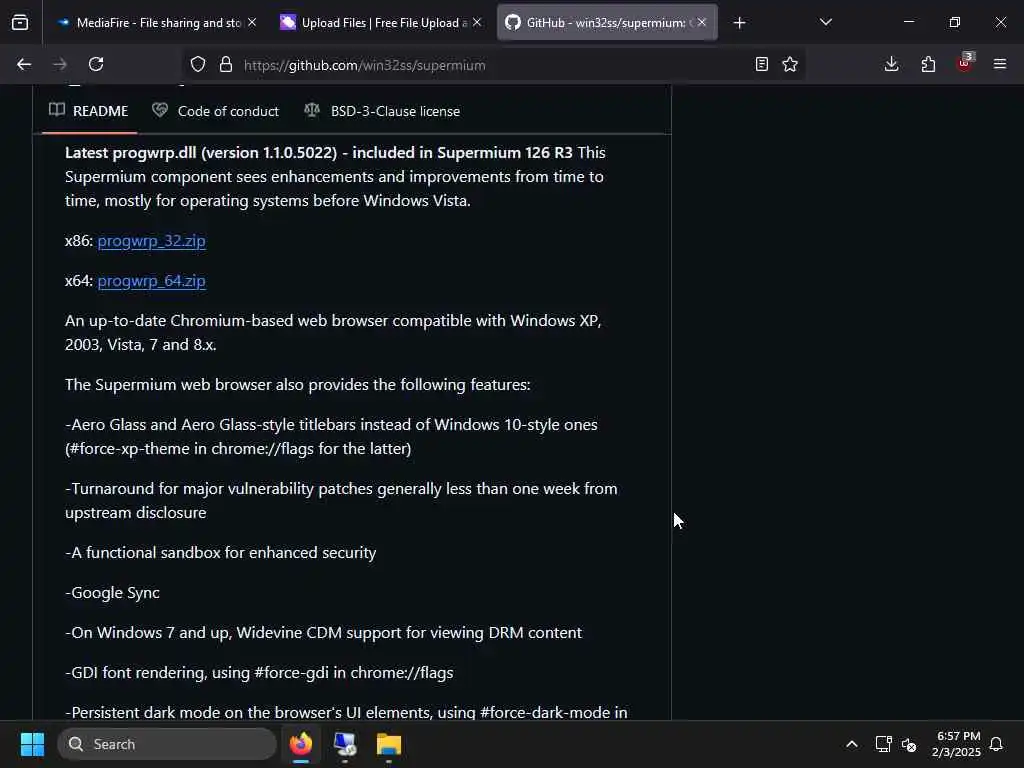The width and height of the screenshot is (1024, 768).
Task: Open the downloads panel
Action: (891, 64)
